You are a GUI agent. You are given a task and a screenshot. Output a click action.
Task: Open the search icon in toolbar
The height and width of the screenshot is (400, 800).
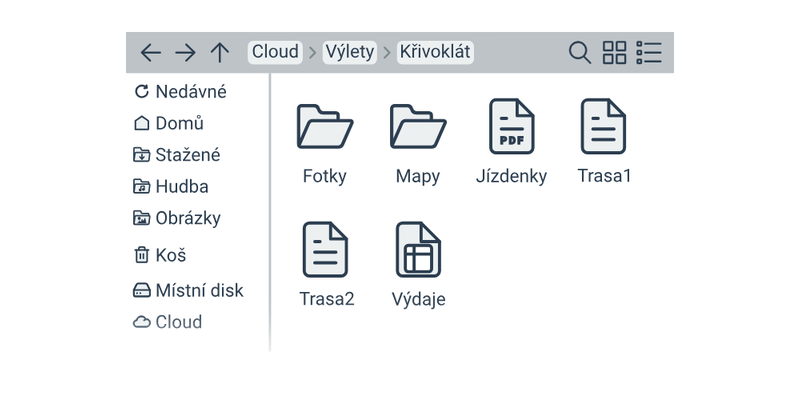coord(579,52)
